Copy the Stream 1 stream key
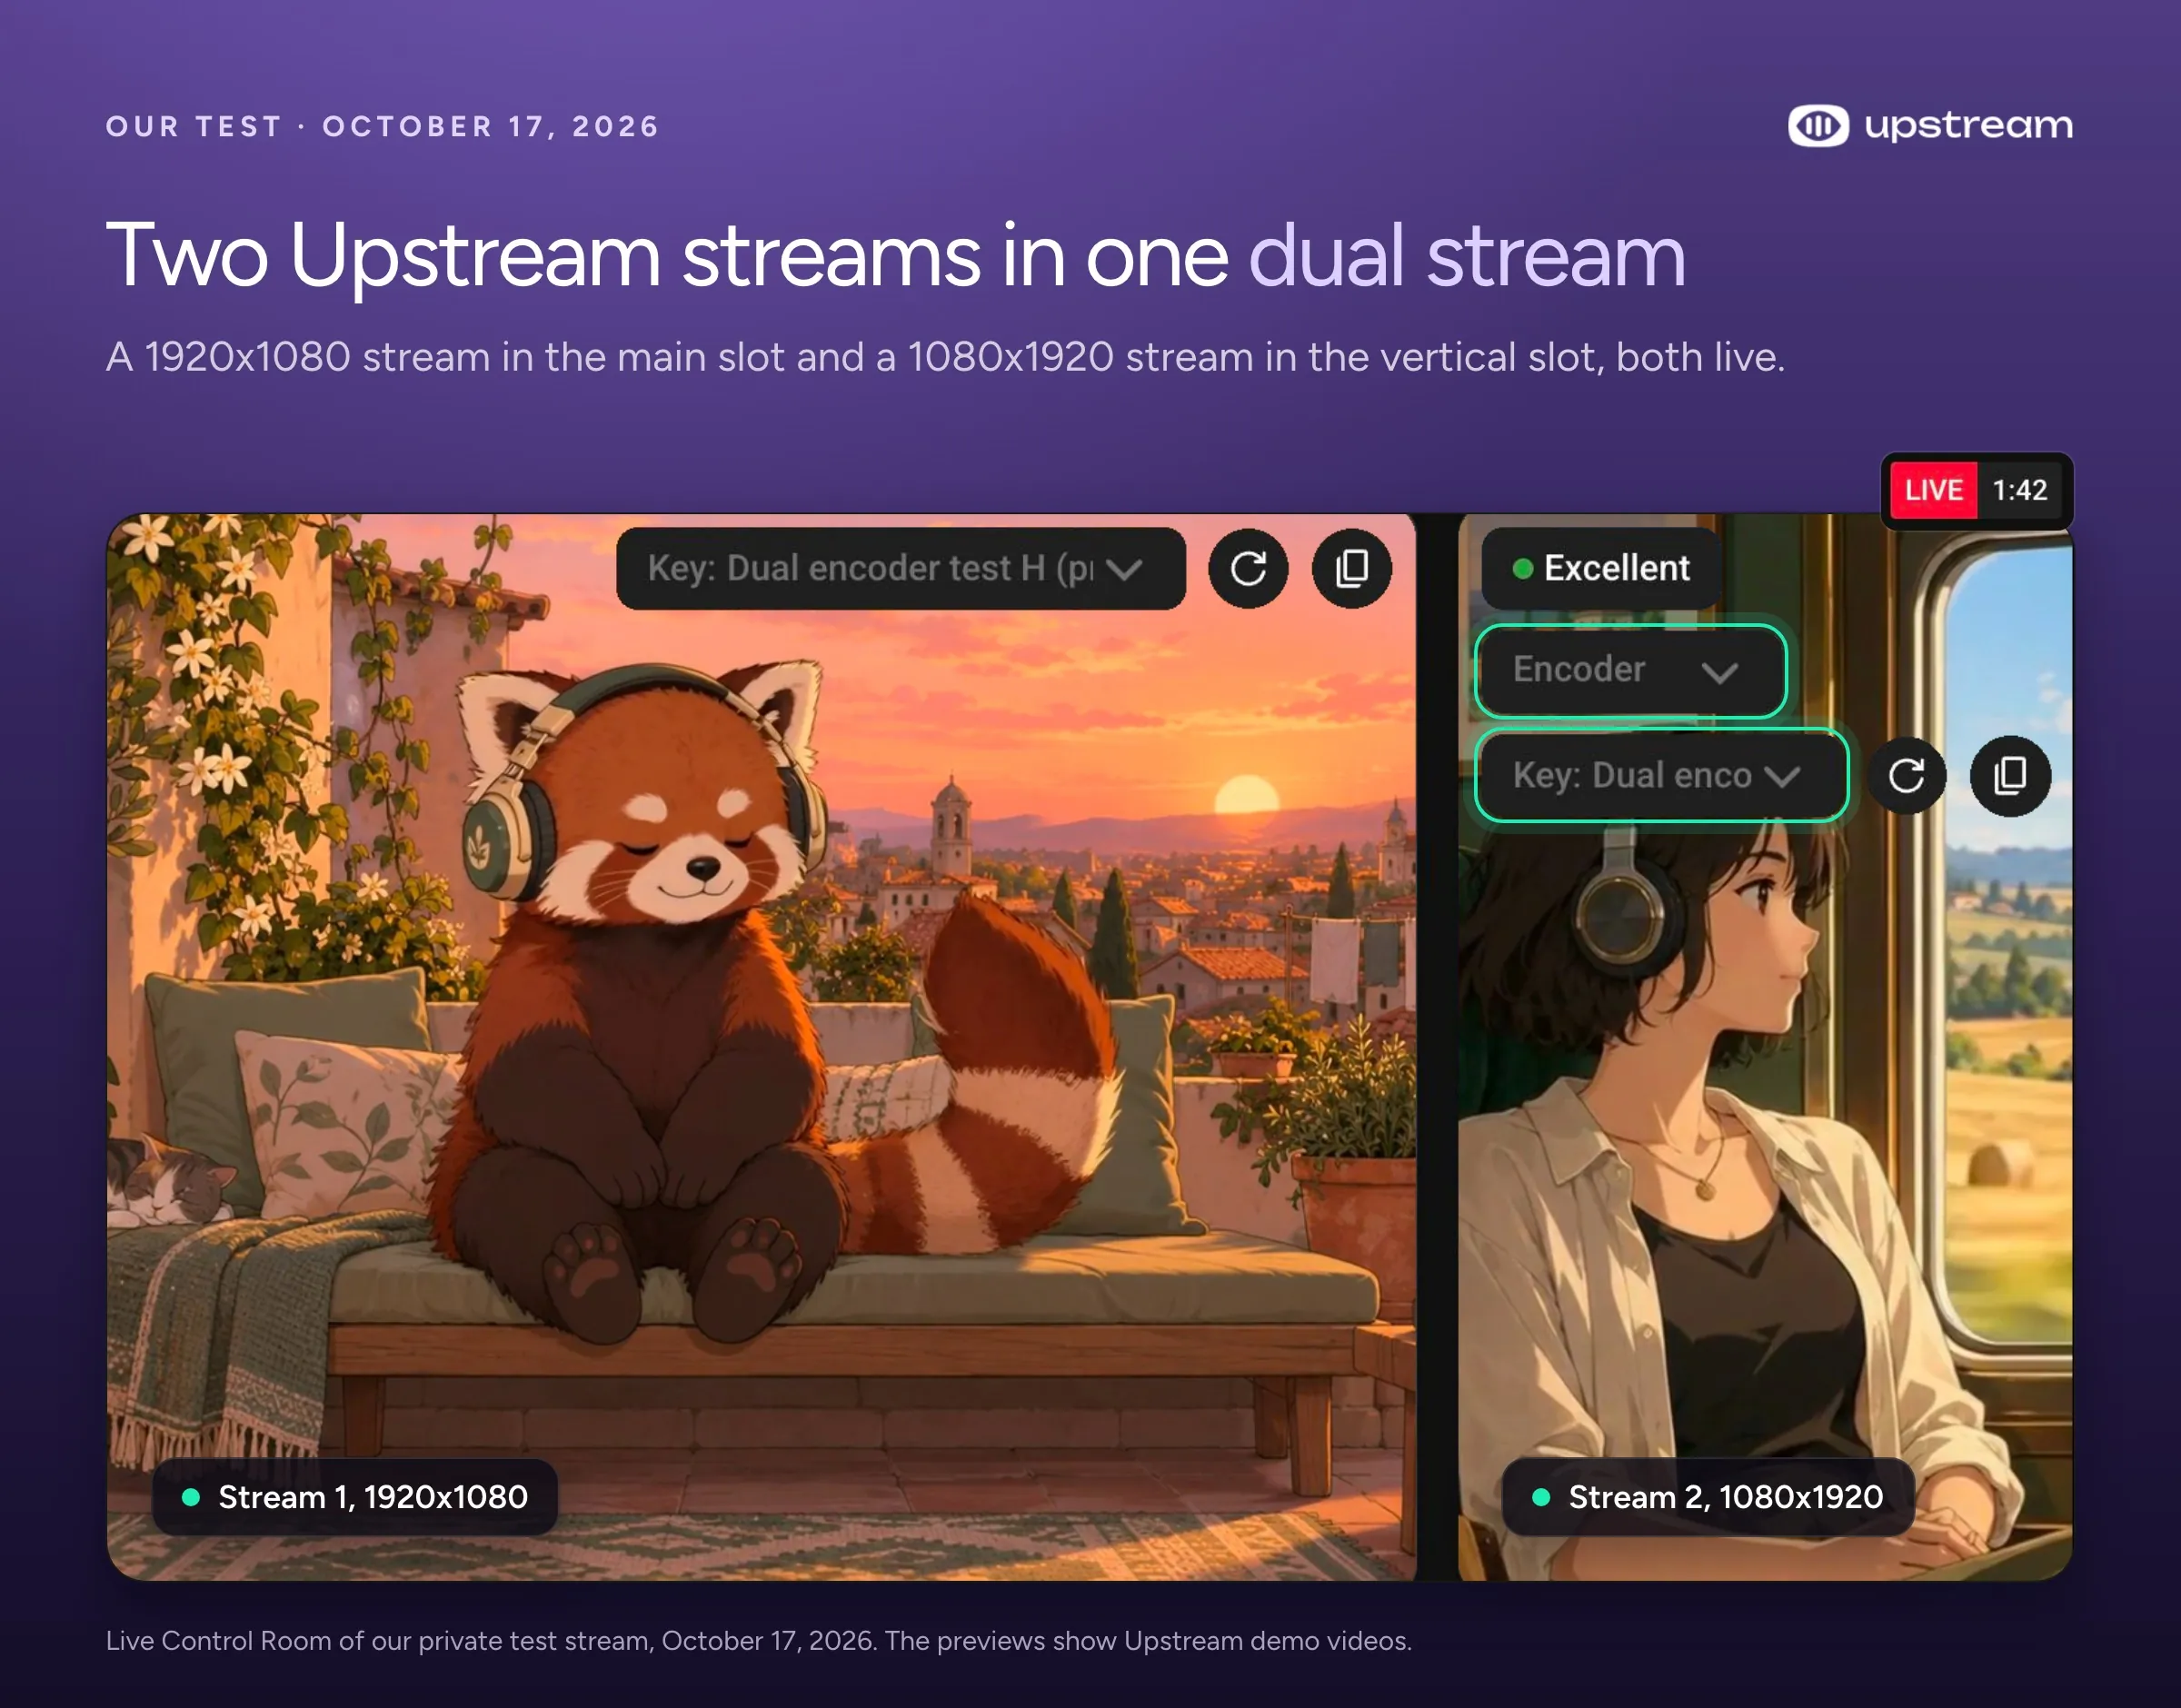2181x1708 pixels. (1351, 569)
